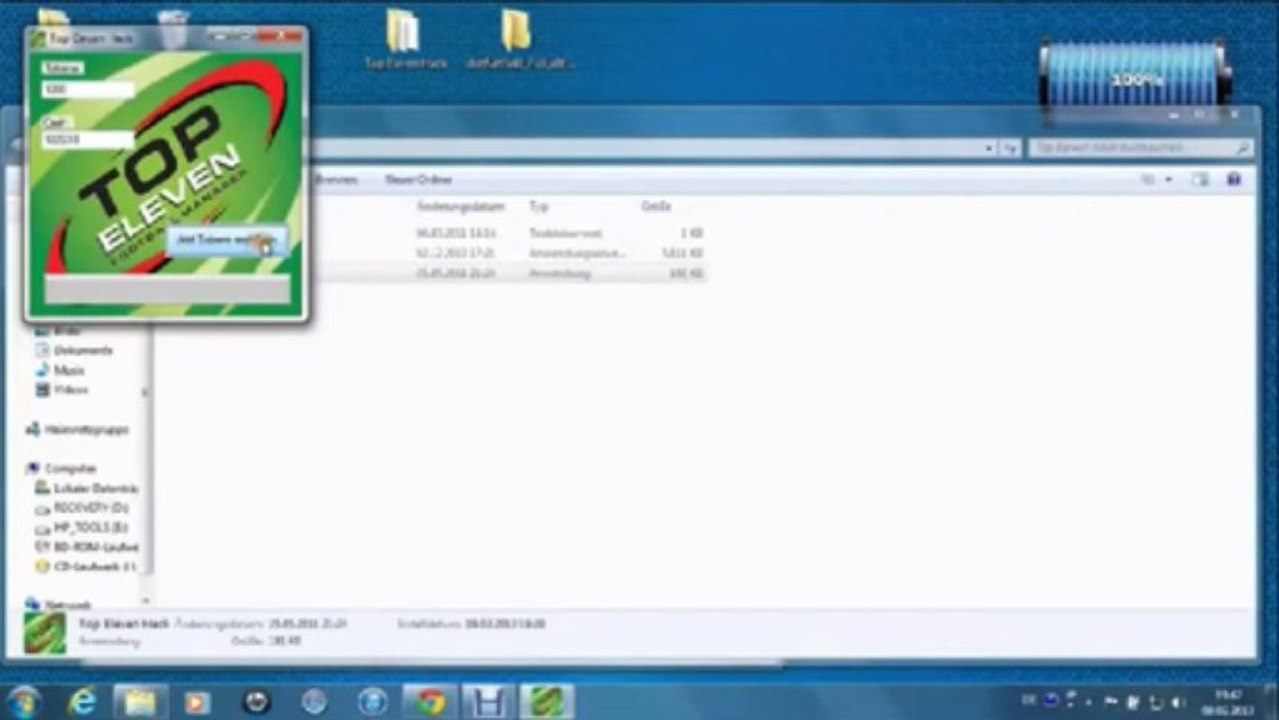Open Videos in the navigation pane
Viewport: 1279px width, 720px height.
(x=70, y=390)
